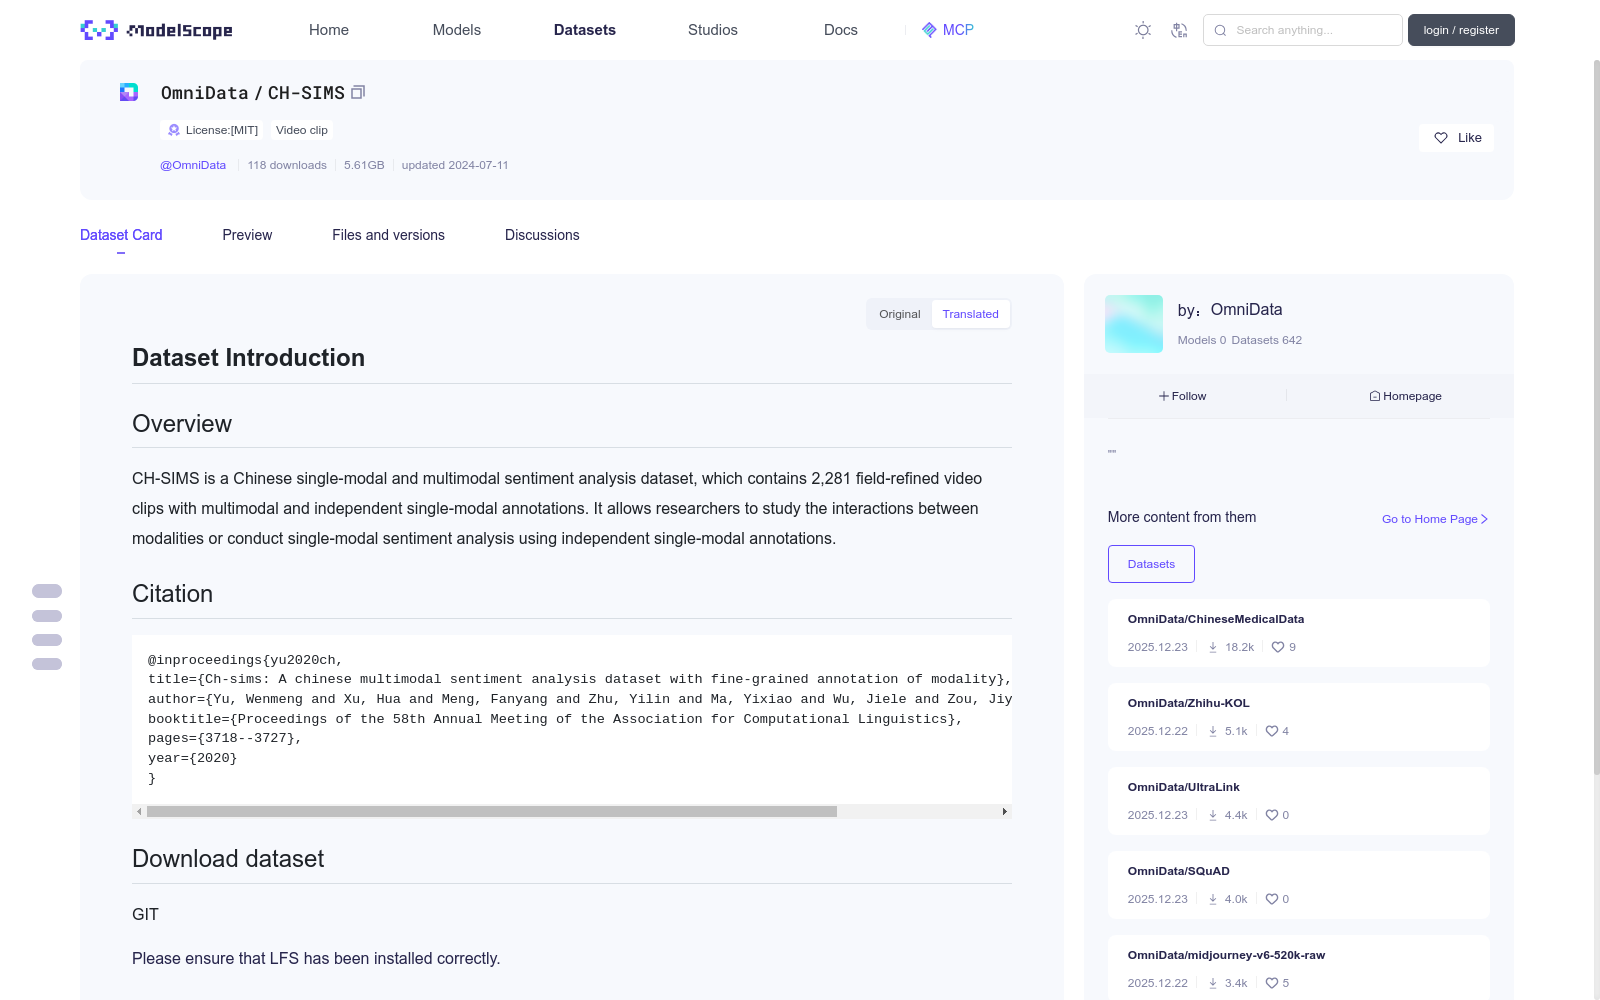Click the "Download dataset" heading

click(x=228, y=859)
